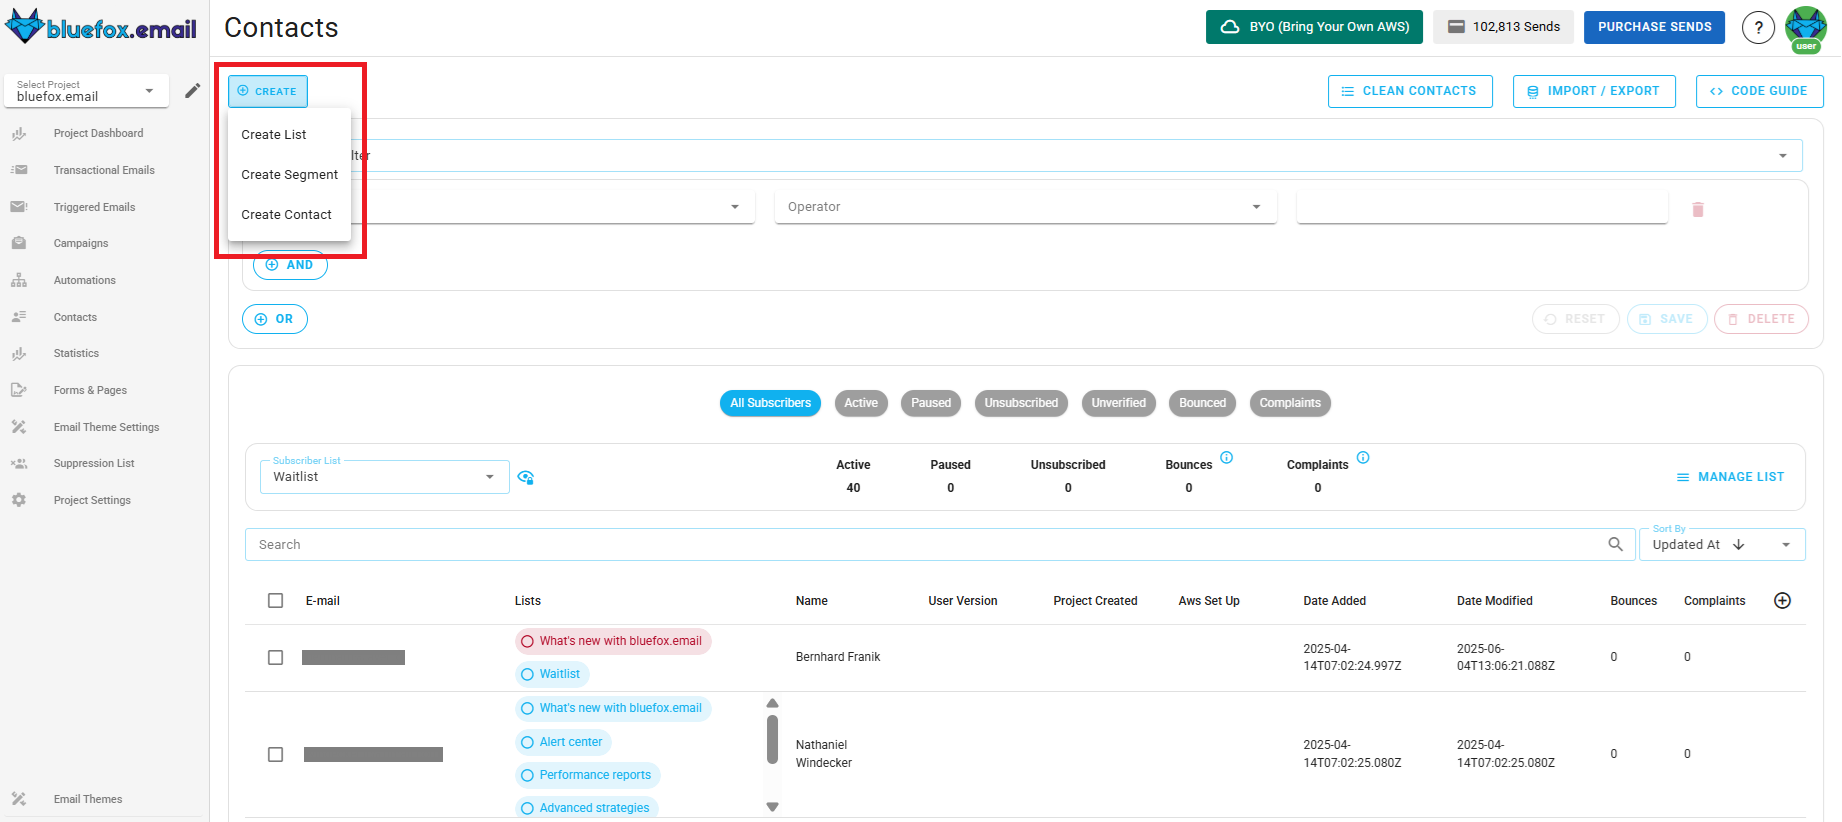Add an AND condition

pos(290,265)
